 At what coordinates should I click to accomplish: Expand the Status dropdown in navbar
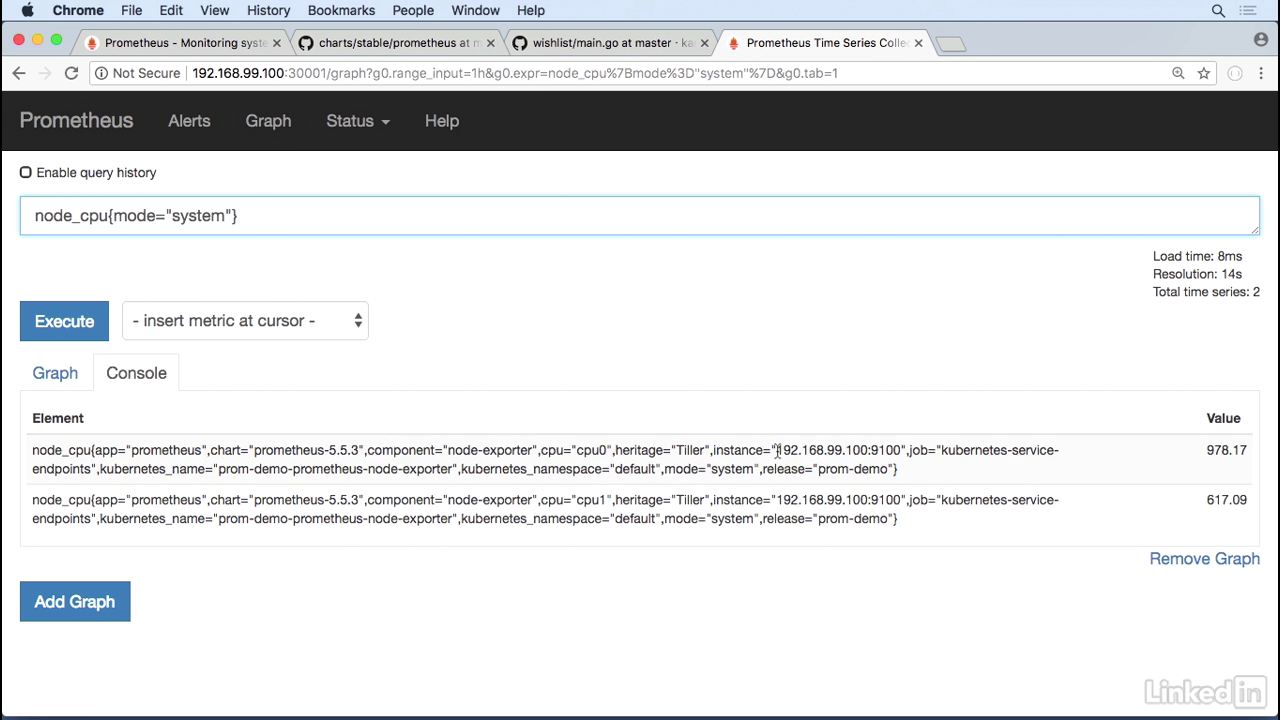pyautogui.click(x=358, y=121)
